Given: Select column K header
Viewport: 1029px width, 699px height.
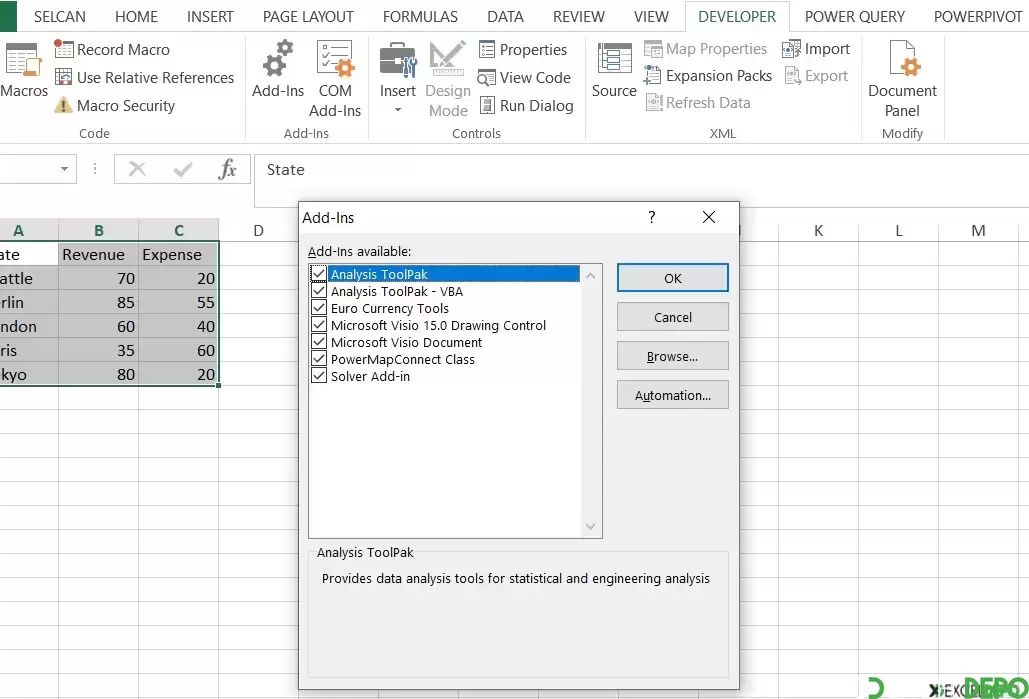Looking at the screenshot, I should point(818,230).
